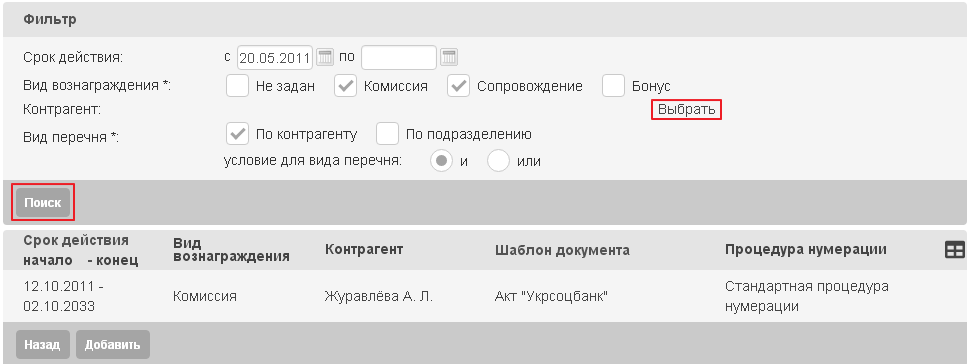Screen dimensions: 969x364
Task: Open calendar for start date field
Action: coord(324,57)
